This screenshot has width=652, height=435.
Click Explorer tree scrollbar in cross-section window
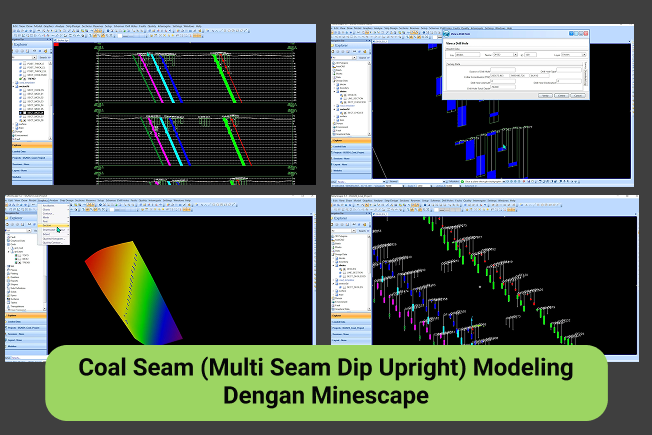50,100
